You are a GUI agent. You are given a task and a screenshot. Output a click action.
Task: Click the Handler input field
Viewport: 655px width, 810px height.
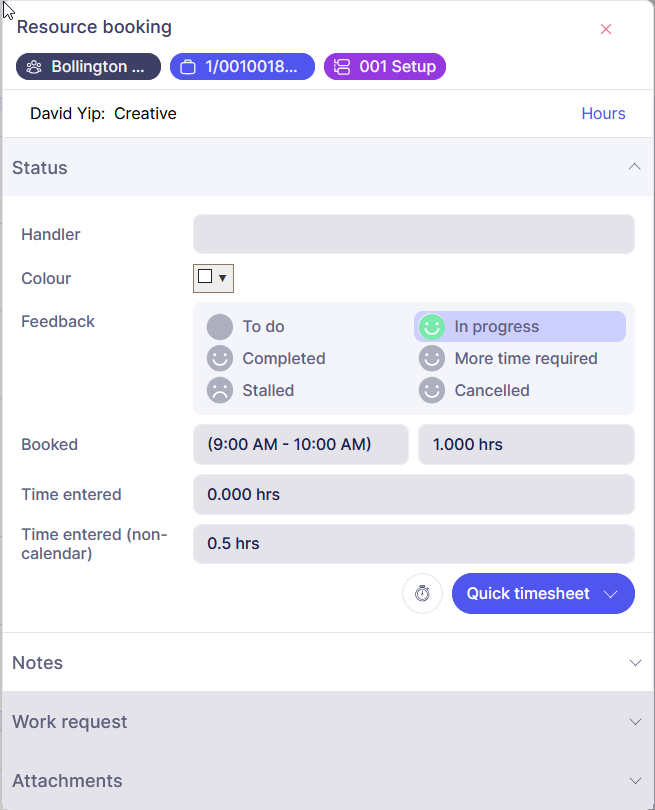[413, 234]
